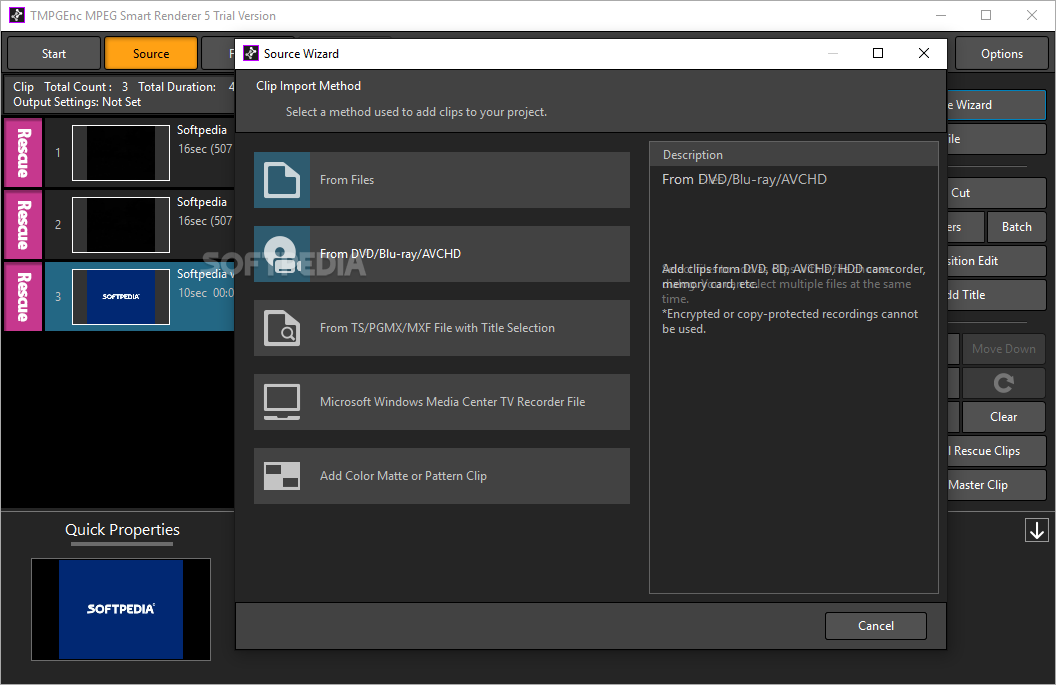
Task: Click the From Files document icon
Action: tap(282, 180)
